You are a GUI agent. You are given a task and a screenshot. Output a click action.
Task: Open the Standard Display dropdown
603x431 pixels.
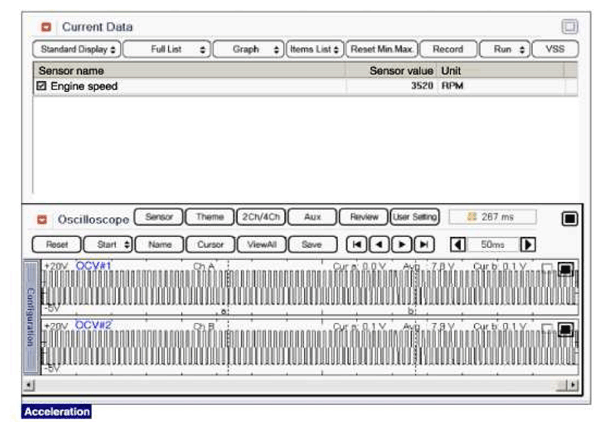tap(76, 49)
